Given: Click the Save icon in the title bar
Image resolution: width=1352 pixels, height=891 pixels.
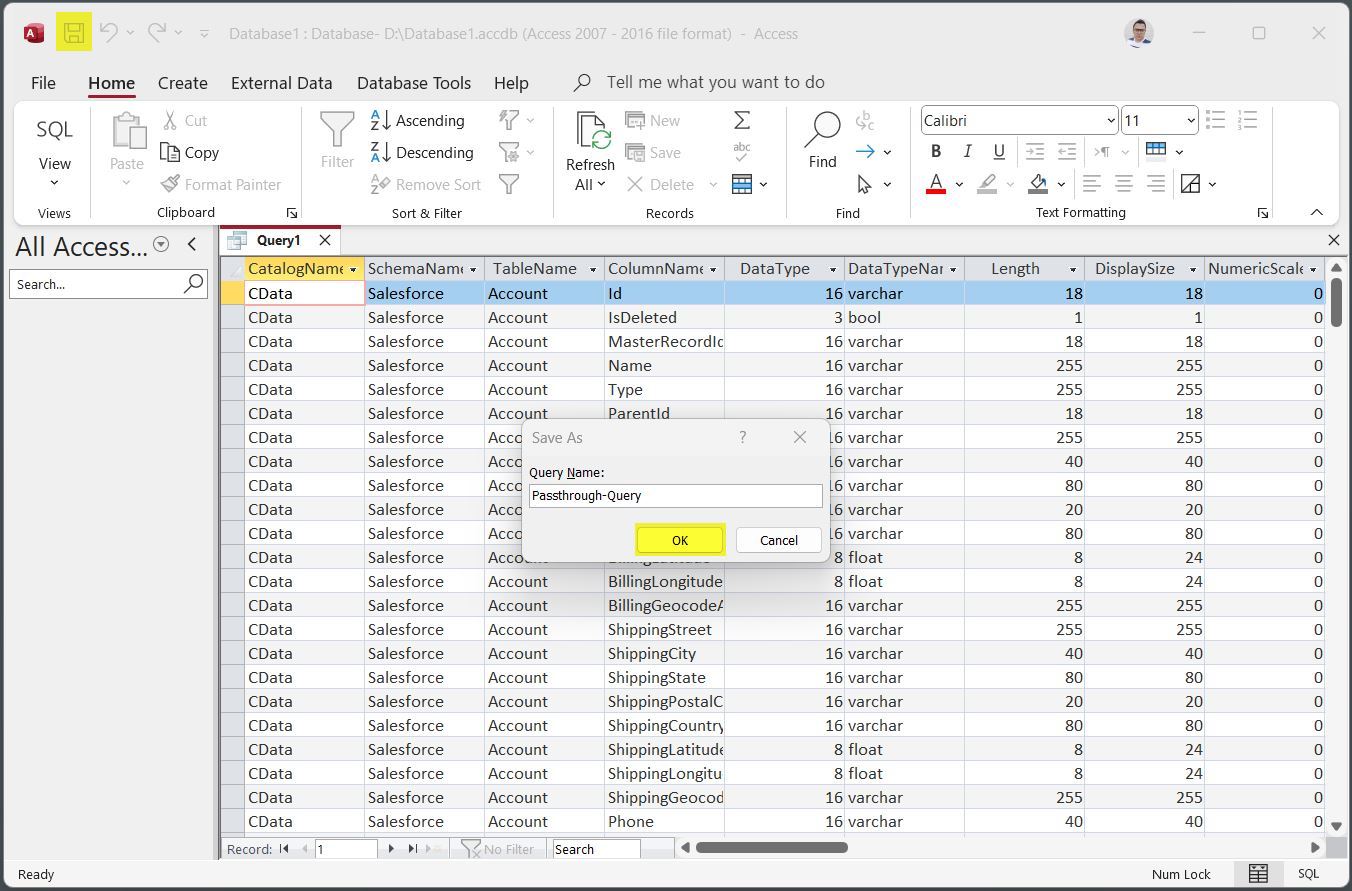Looking at the screenshot, I should [74, 33].
